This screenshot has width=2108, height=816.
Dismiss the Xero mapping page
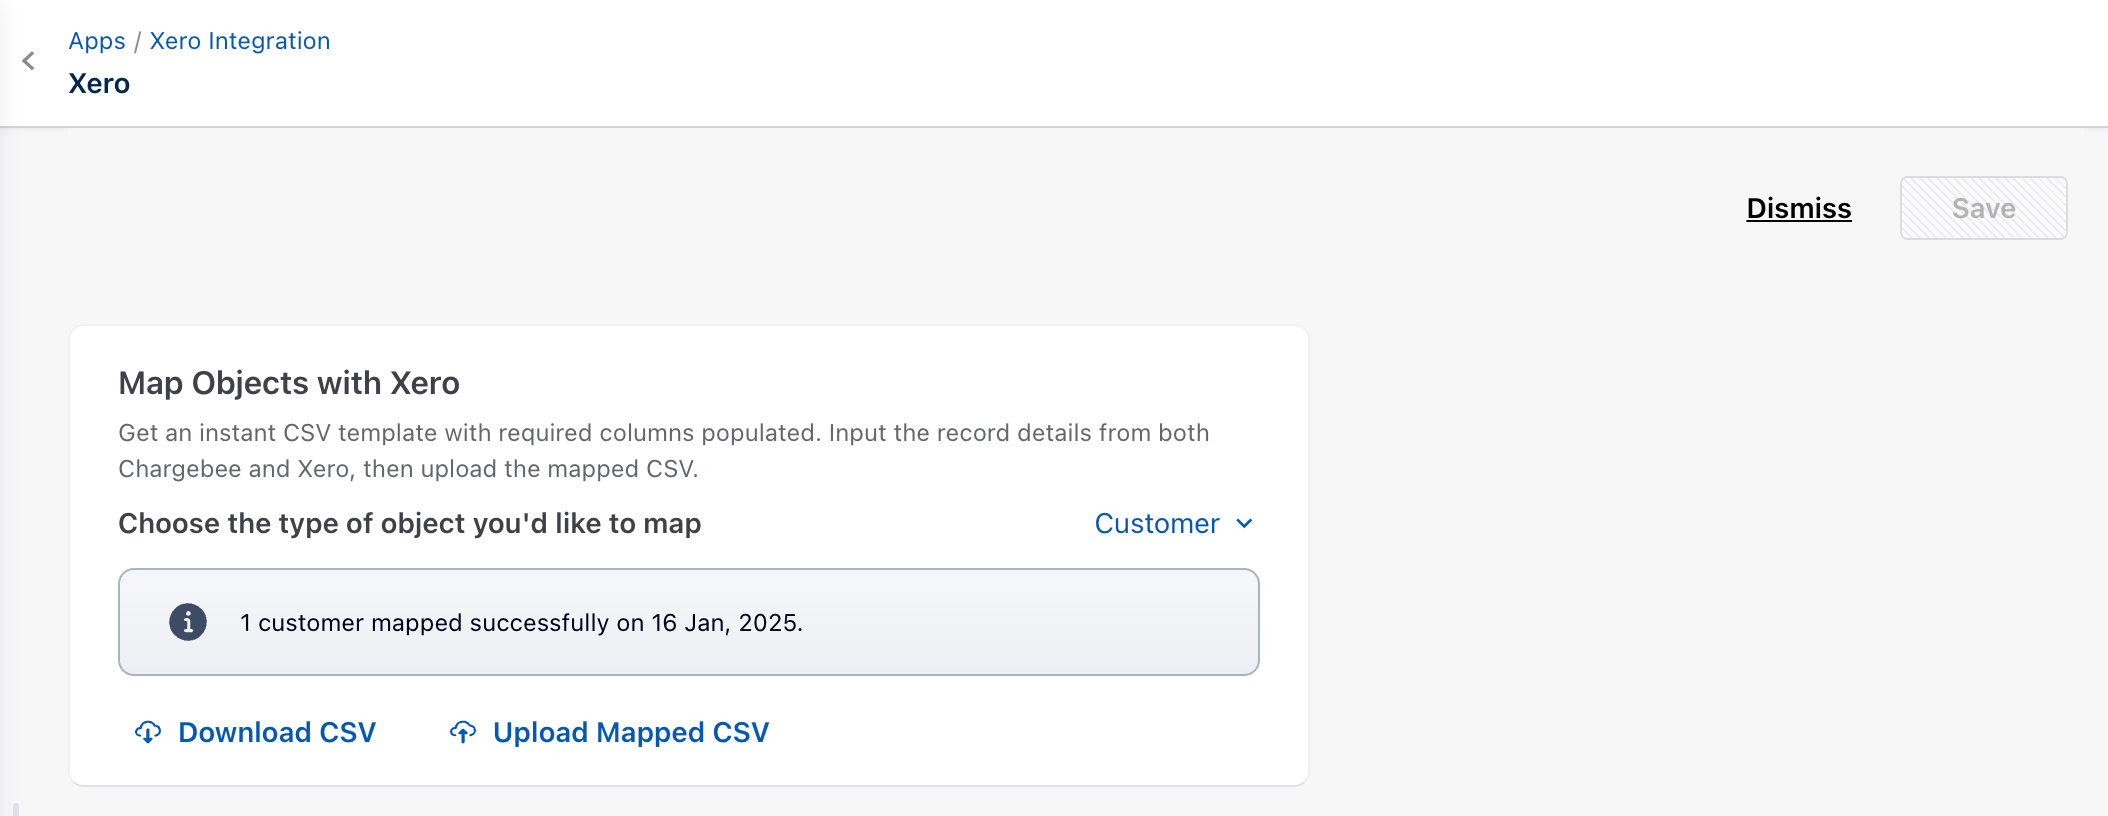[1798, 208]
